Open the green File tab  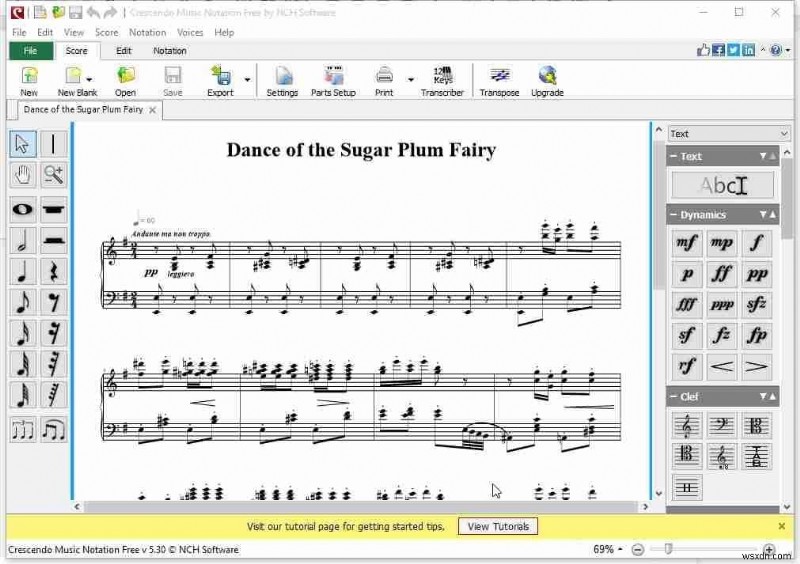click(x=31, y=51)
